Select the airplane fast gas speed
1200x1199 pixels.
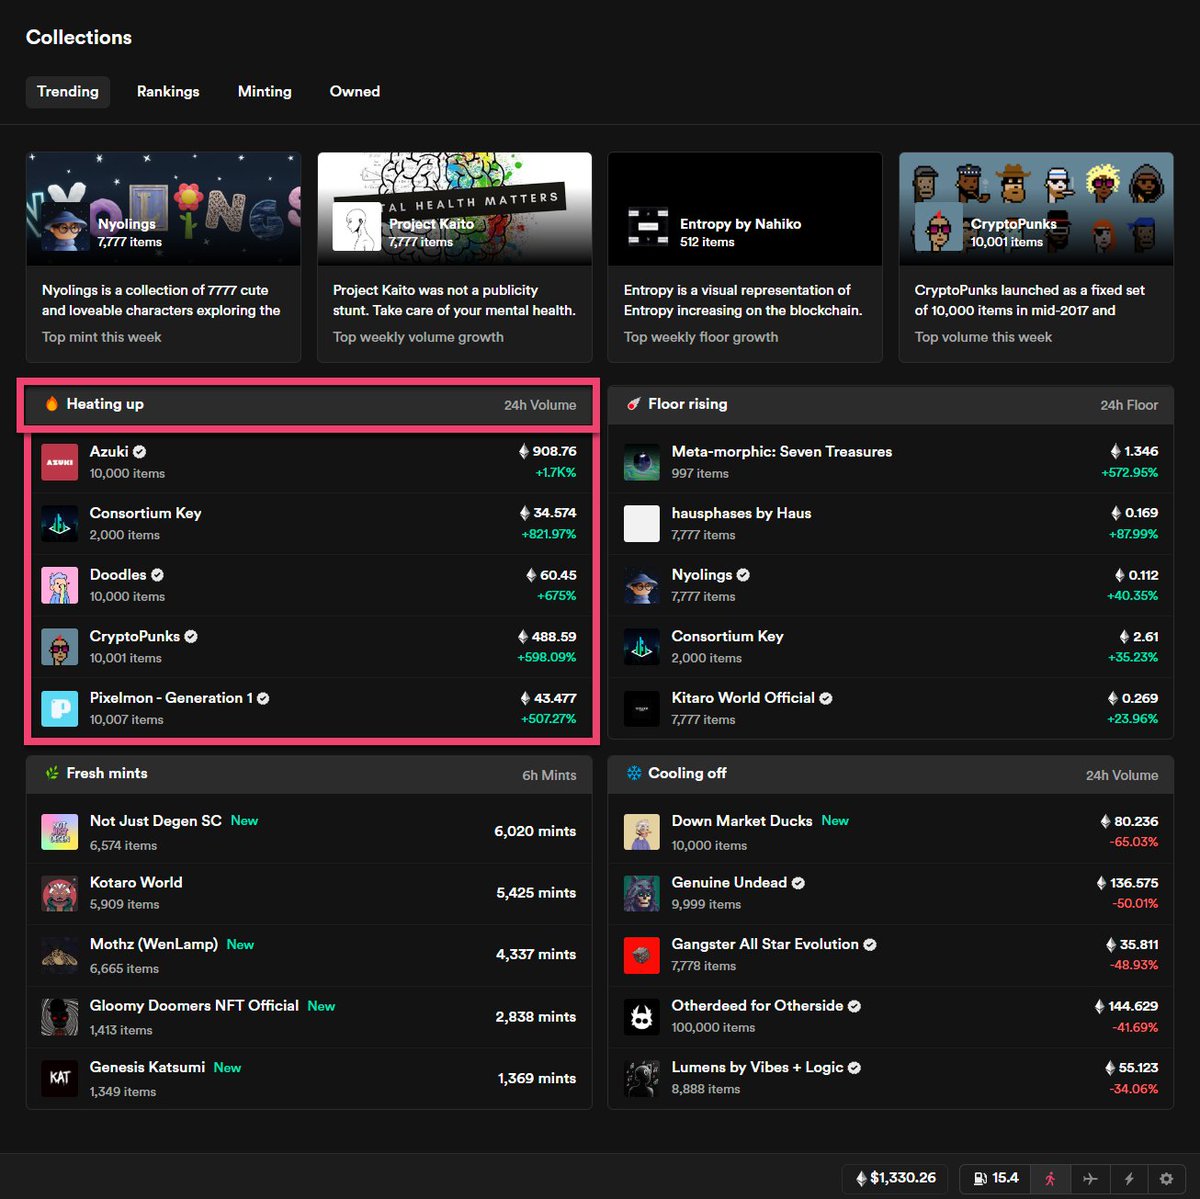[1090, 1178]
